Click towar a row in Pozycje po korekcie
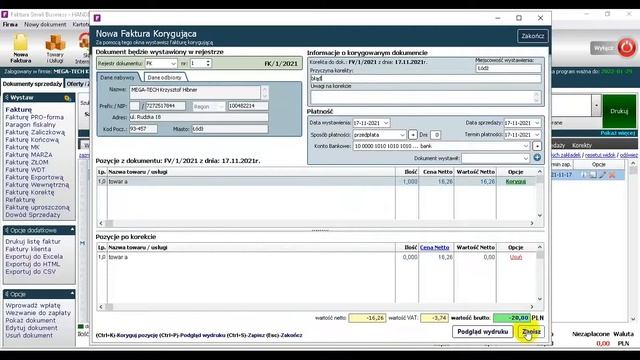640x360 pixels. pyautogui.click(x=316, y=257)
